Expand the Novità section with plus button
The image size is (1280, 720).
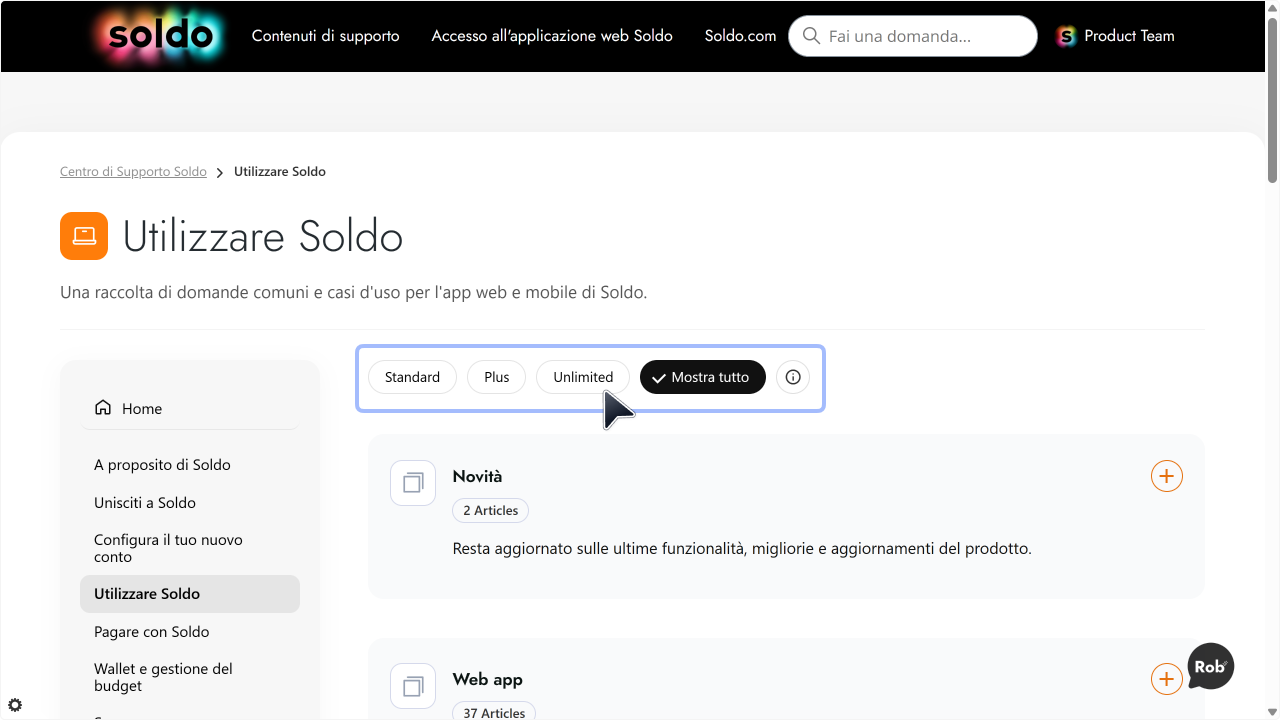(1167, 476)
